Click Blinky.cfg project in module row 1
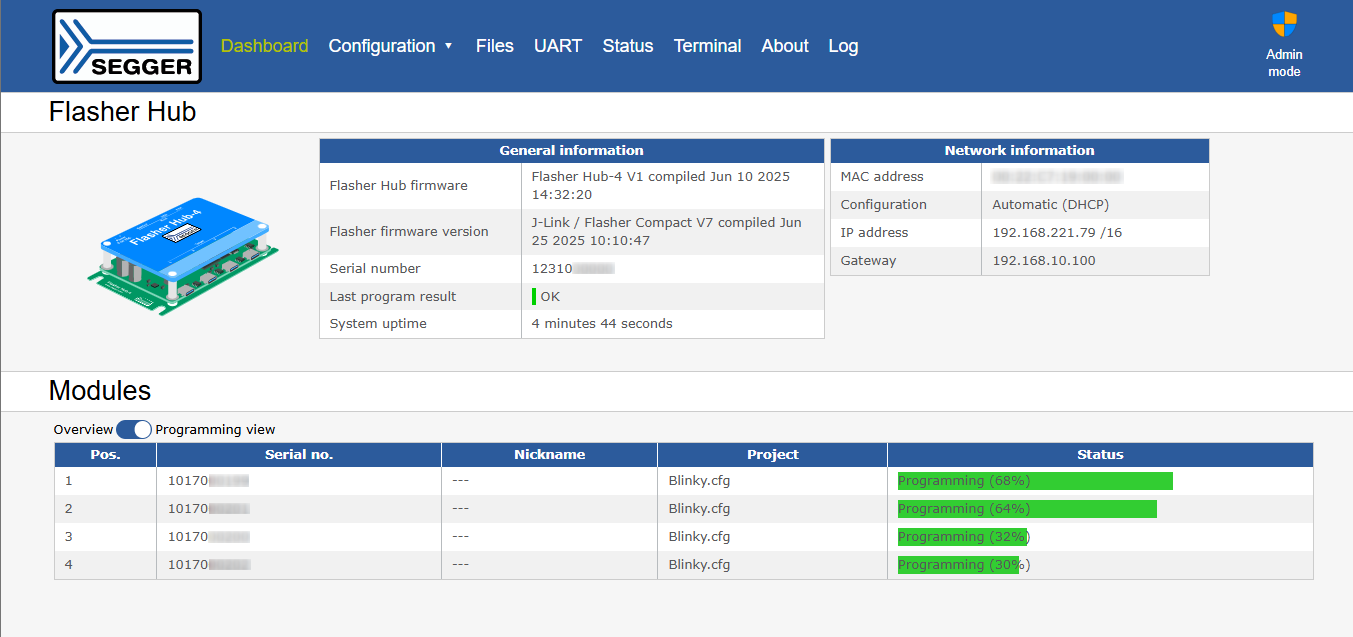 [699, 481]
